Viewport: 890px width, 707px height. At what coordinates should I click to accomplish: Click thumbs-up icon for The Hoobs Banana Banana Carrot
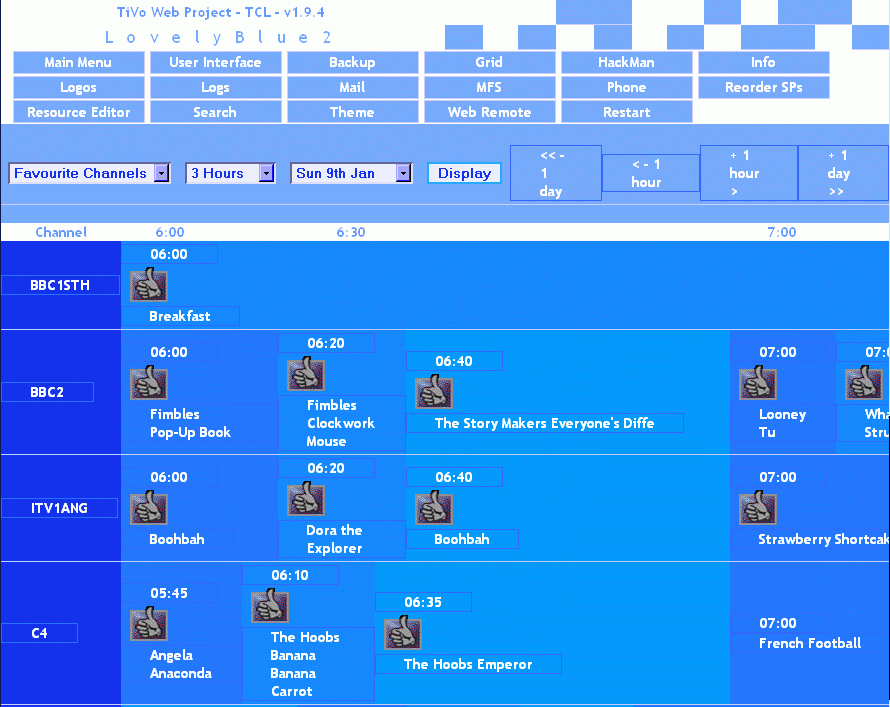270,606
